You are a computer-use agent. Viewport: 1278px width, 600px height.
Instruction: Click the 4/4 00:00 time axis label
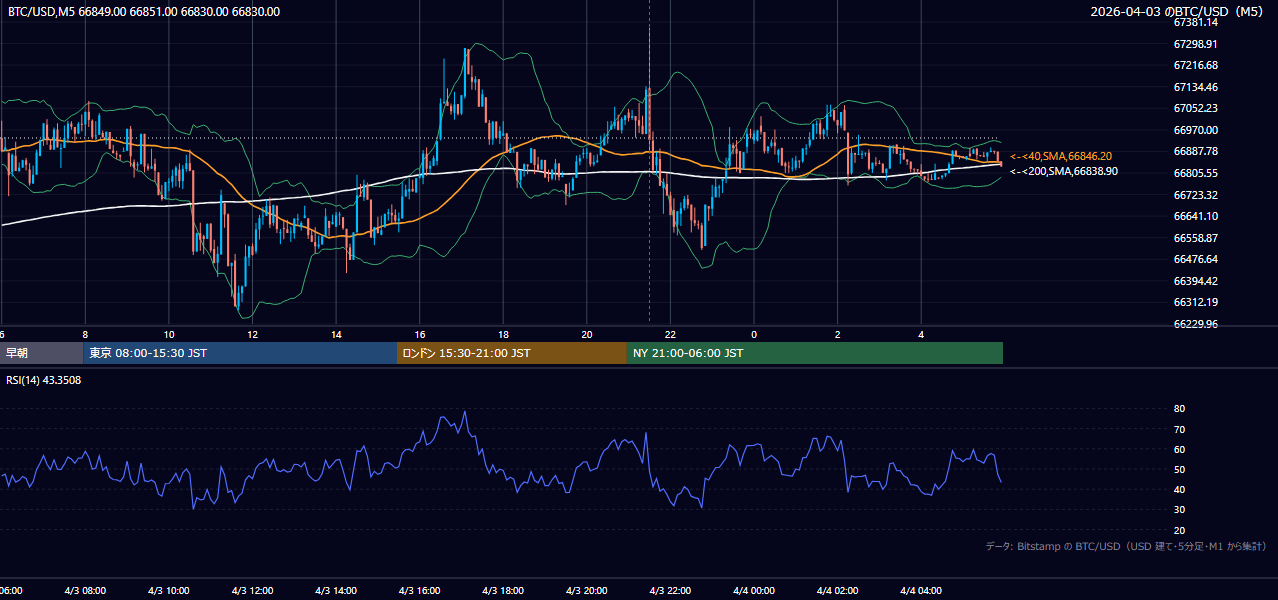click(x=754, y=591)
